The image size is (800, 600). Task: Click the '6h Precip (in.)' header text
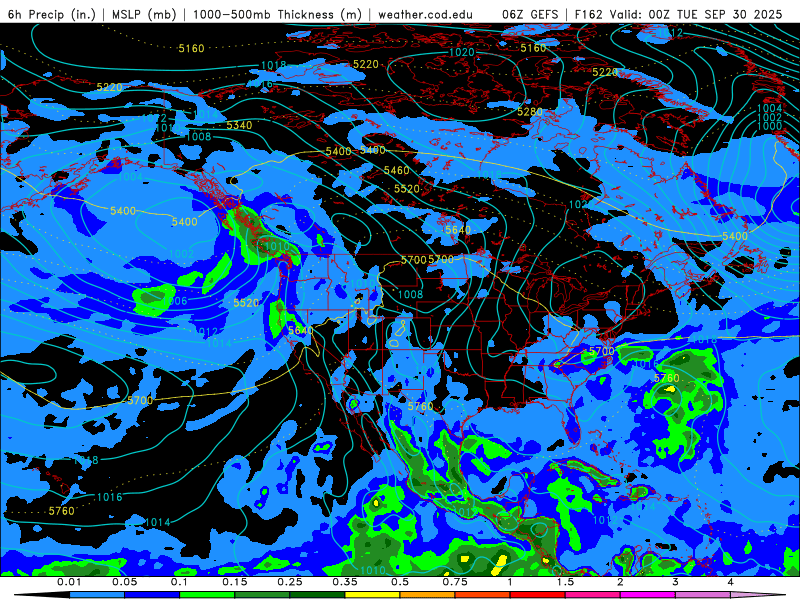tap(52, 14)
